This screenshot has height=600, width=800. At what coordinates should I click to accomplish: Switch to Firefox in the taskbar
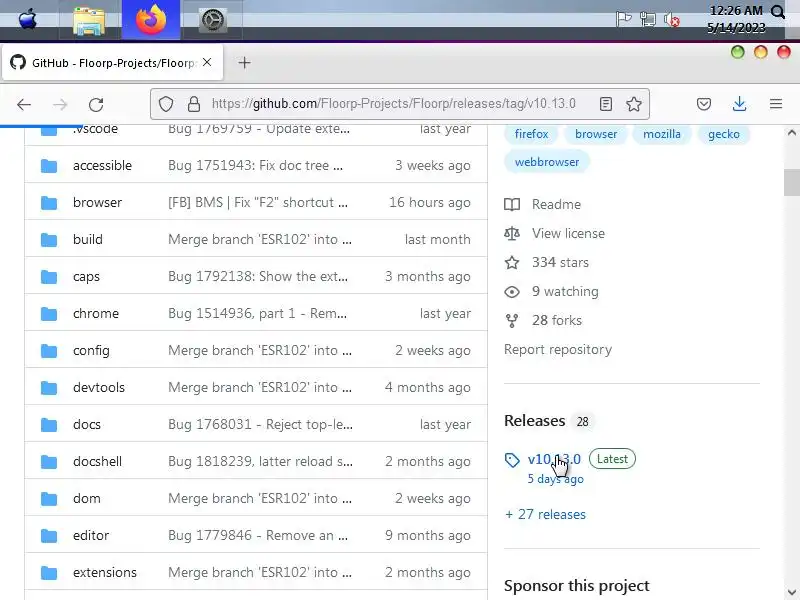pos(151,20)
